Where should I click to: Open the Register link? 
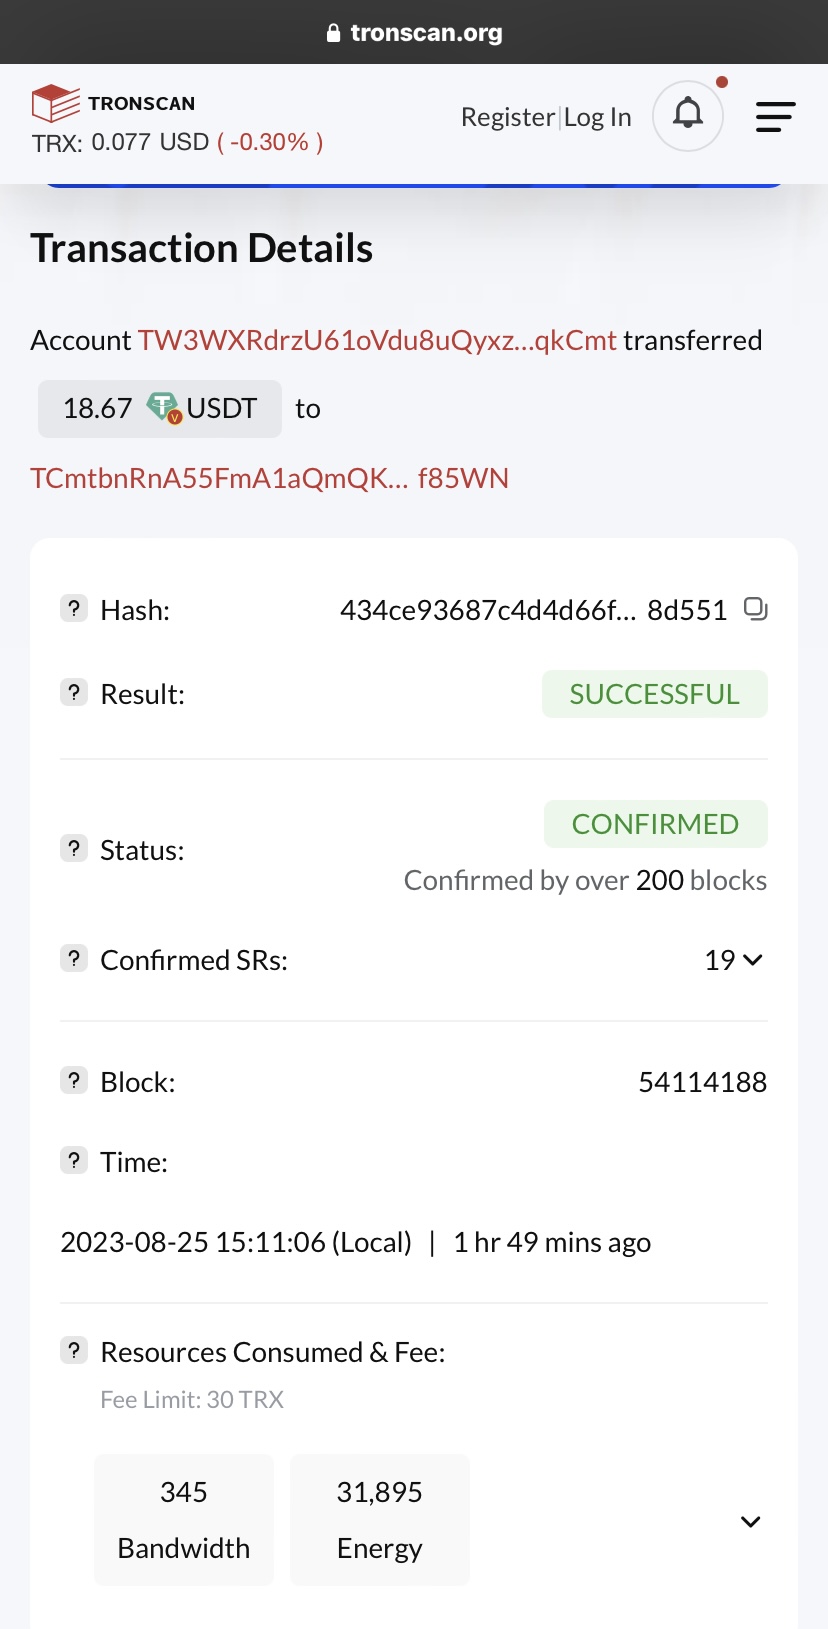(507, 117)
